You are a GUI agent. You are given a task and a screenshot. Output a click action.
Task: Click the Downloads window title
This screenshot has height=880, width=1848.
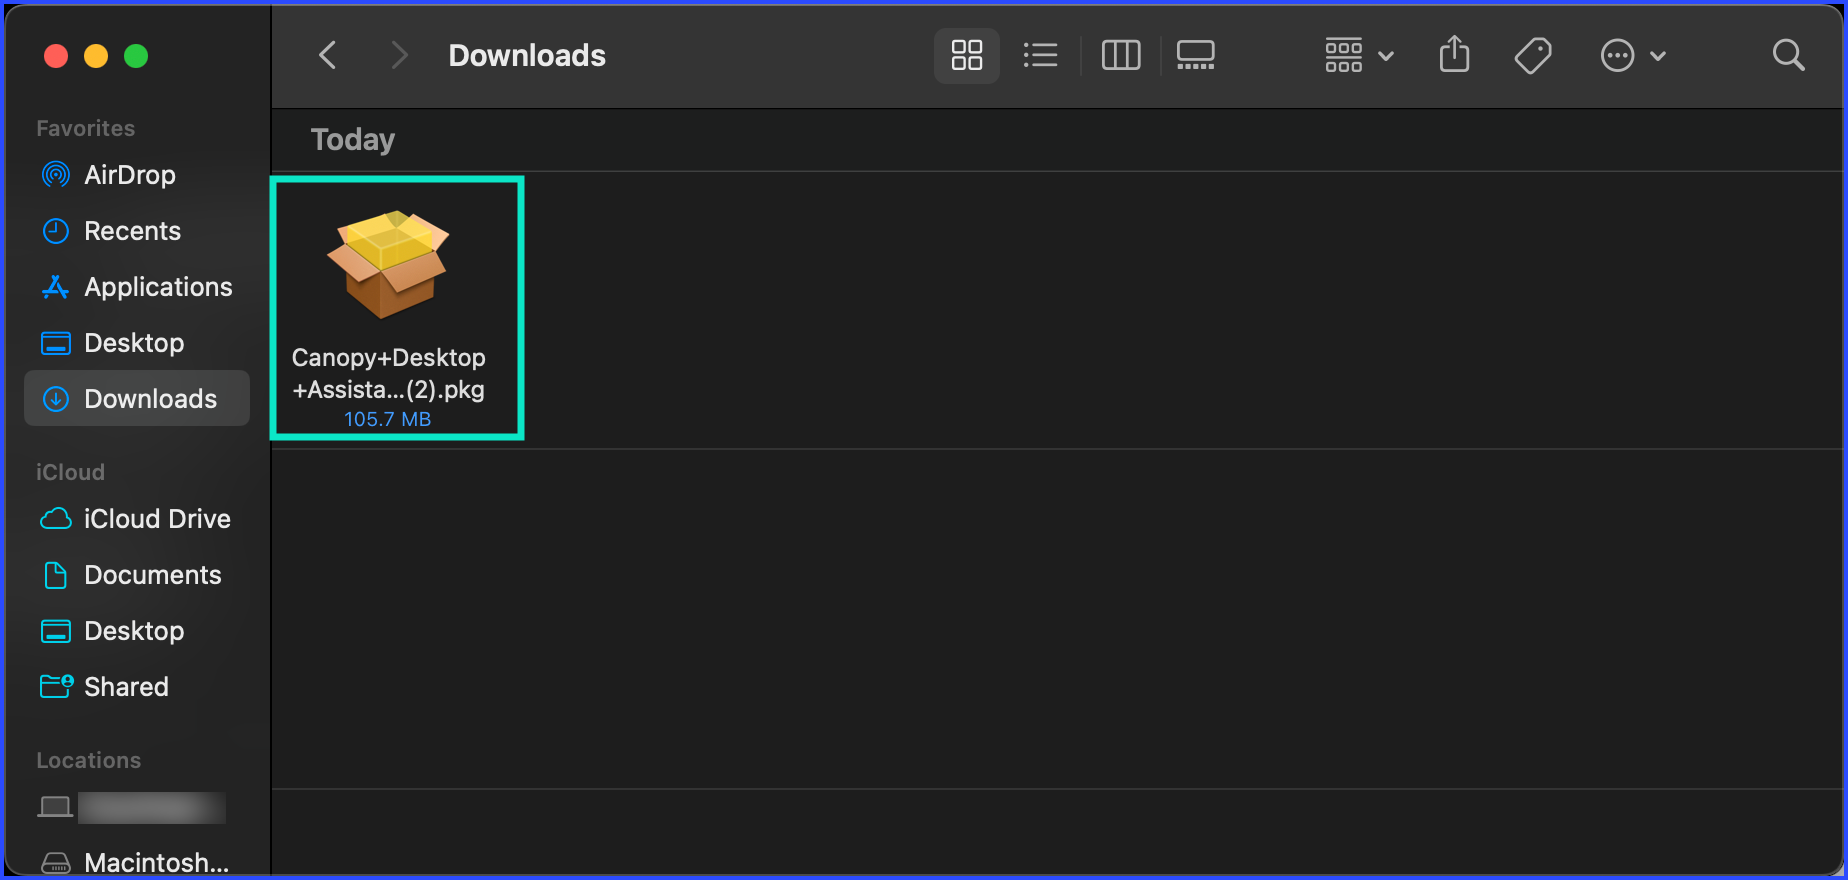click(527, 55)
